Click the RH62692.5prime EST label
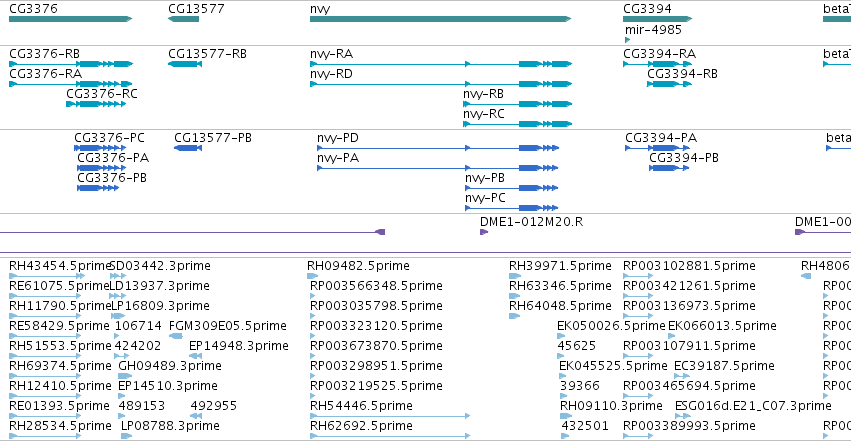Screen dimensions: 851x441 coord(361,426)
